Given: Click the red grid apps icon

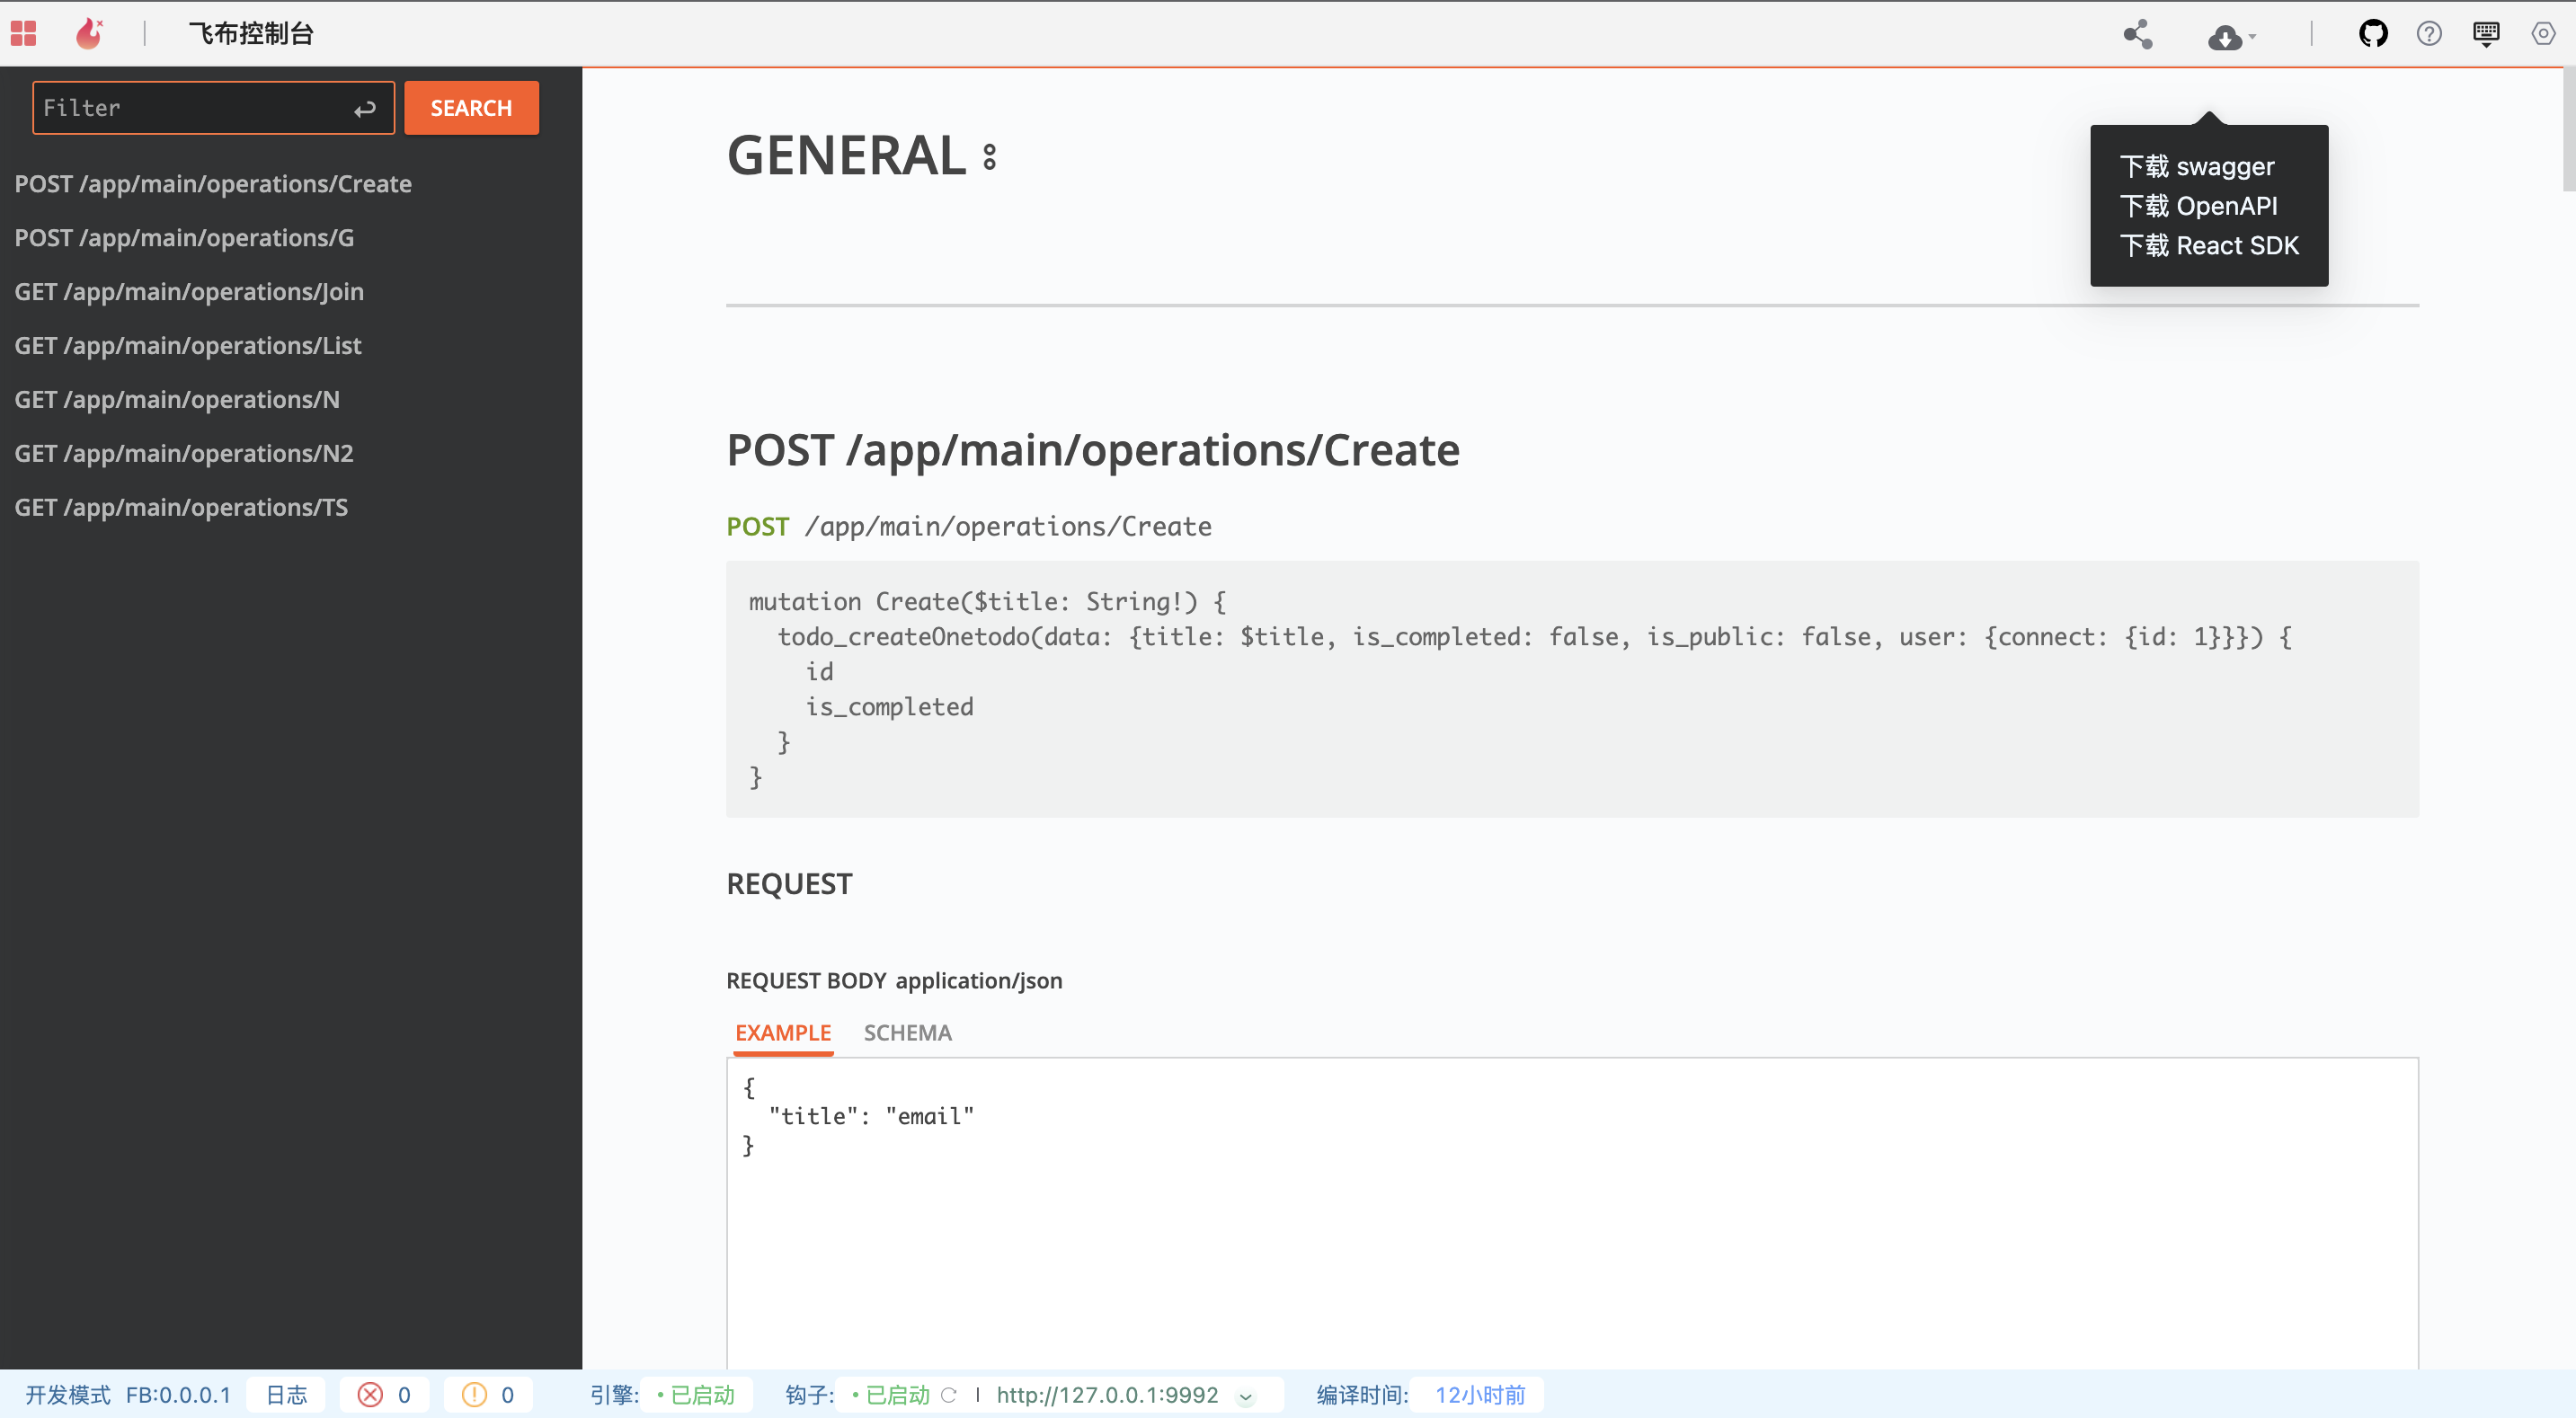Looking at the screenshot, I should click(23, 34).
